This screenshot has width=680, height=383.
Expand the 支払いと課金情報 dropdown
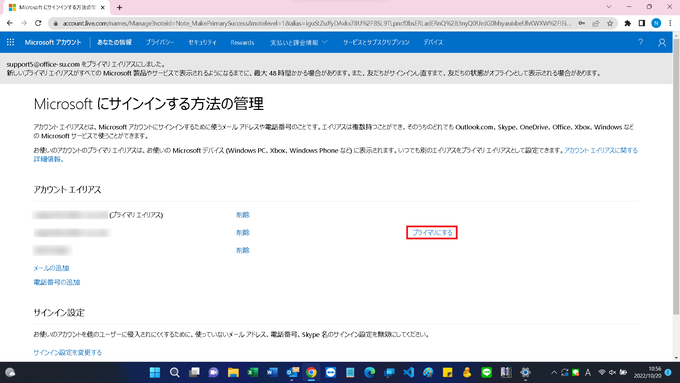coord(298,43)
